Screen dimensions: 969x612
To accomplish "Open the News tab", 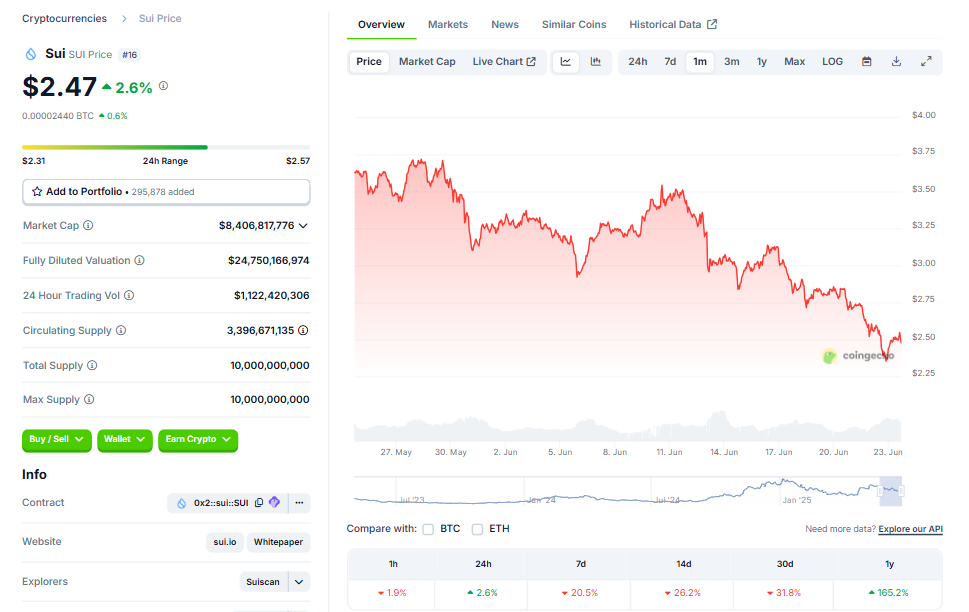I will (x=505, y=25).
